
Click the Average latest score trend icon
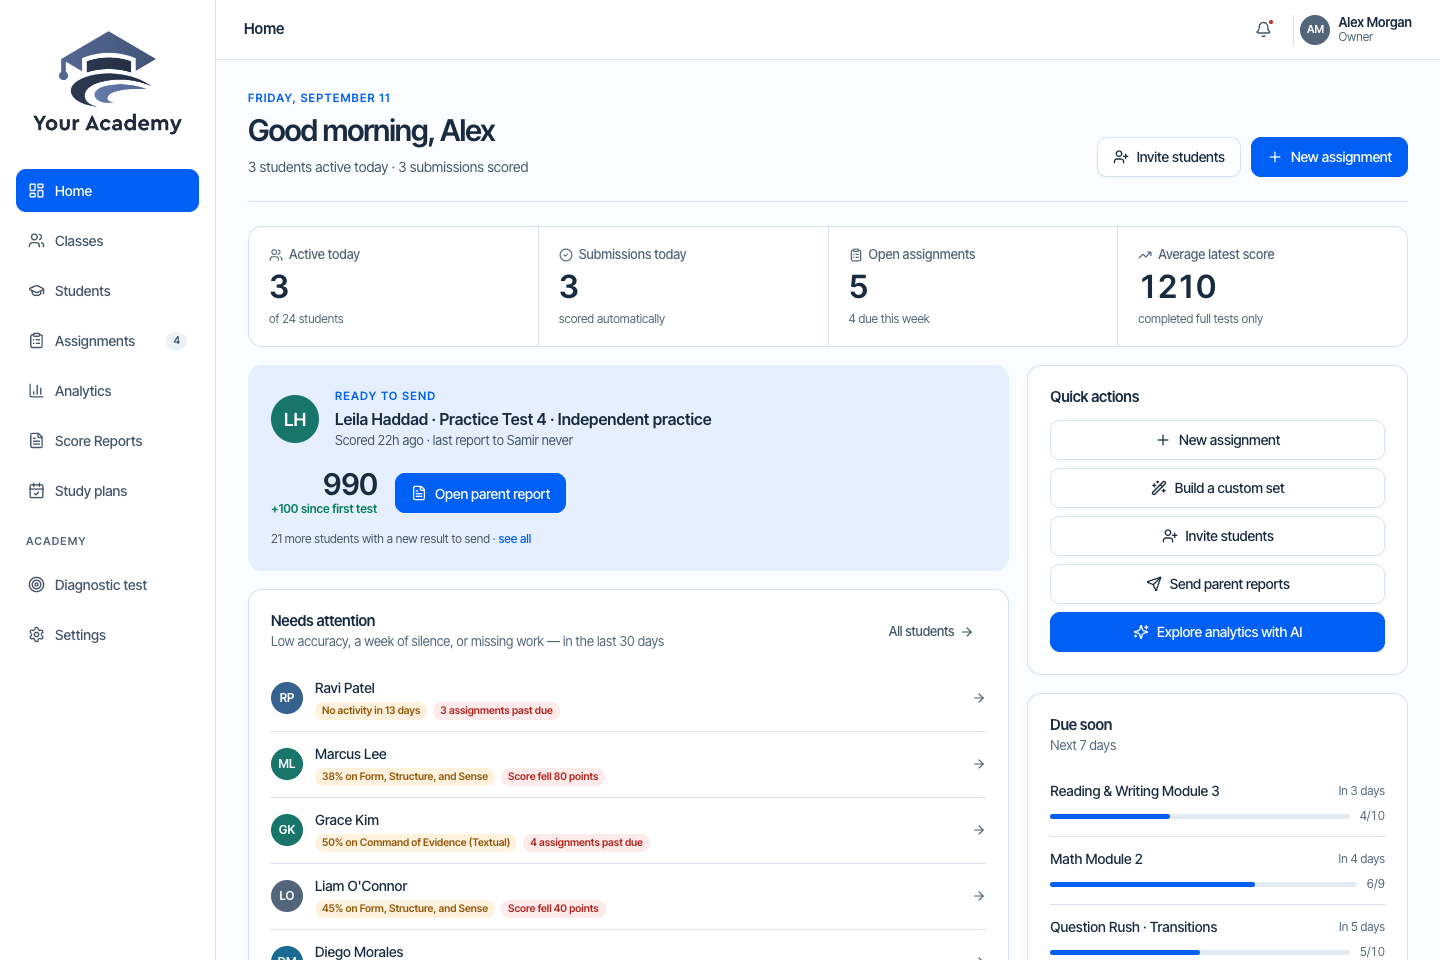(x=1145, y=255)
